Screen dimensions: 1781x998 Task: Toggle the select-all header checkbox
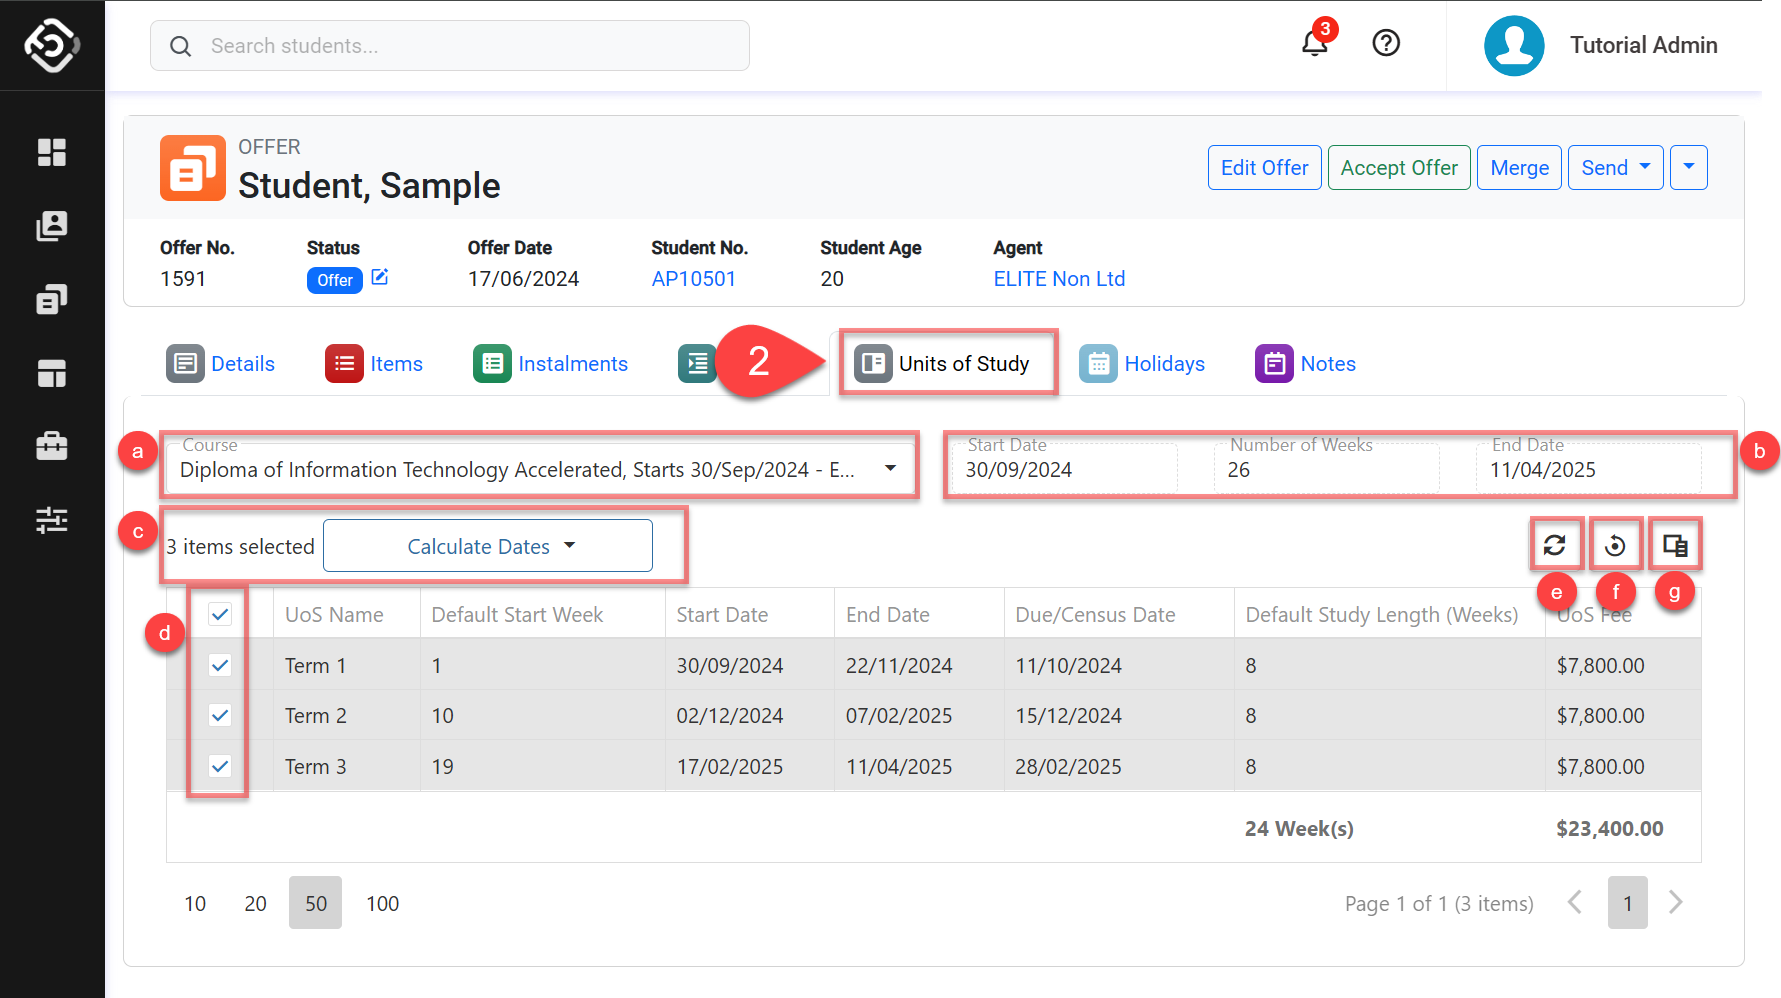pos(220,614)
